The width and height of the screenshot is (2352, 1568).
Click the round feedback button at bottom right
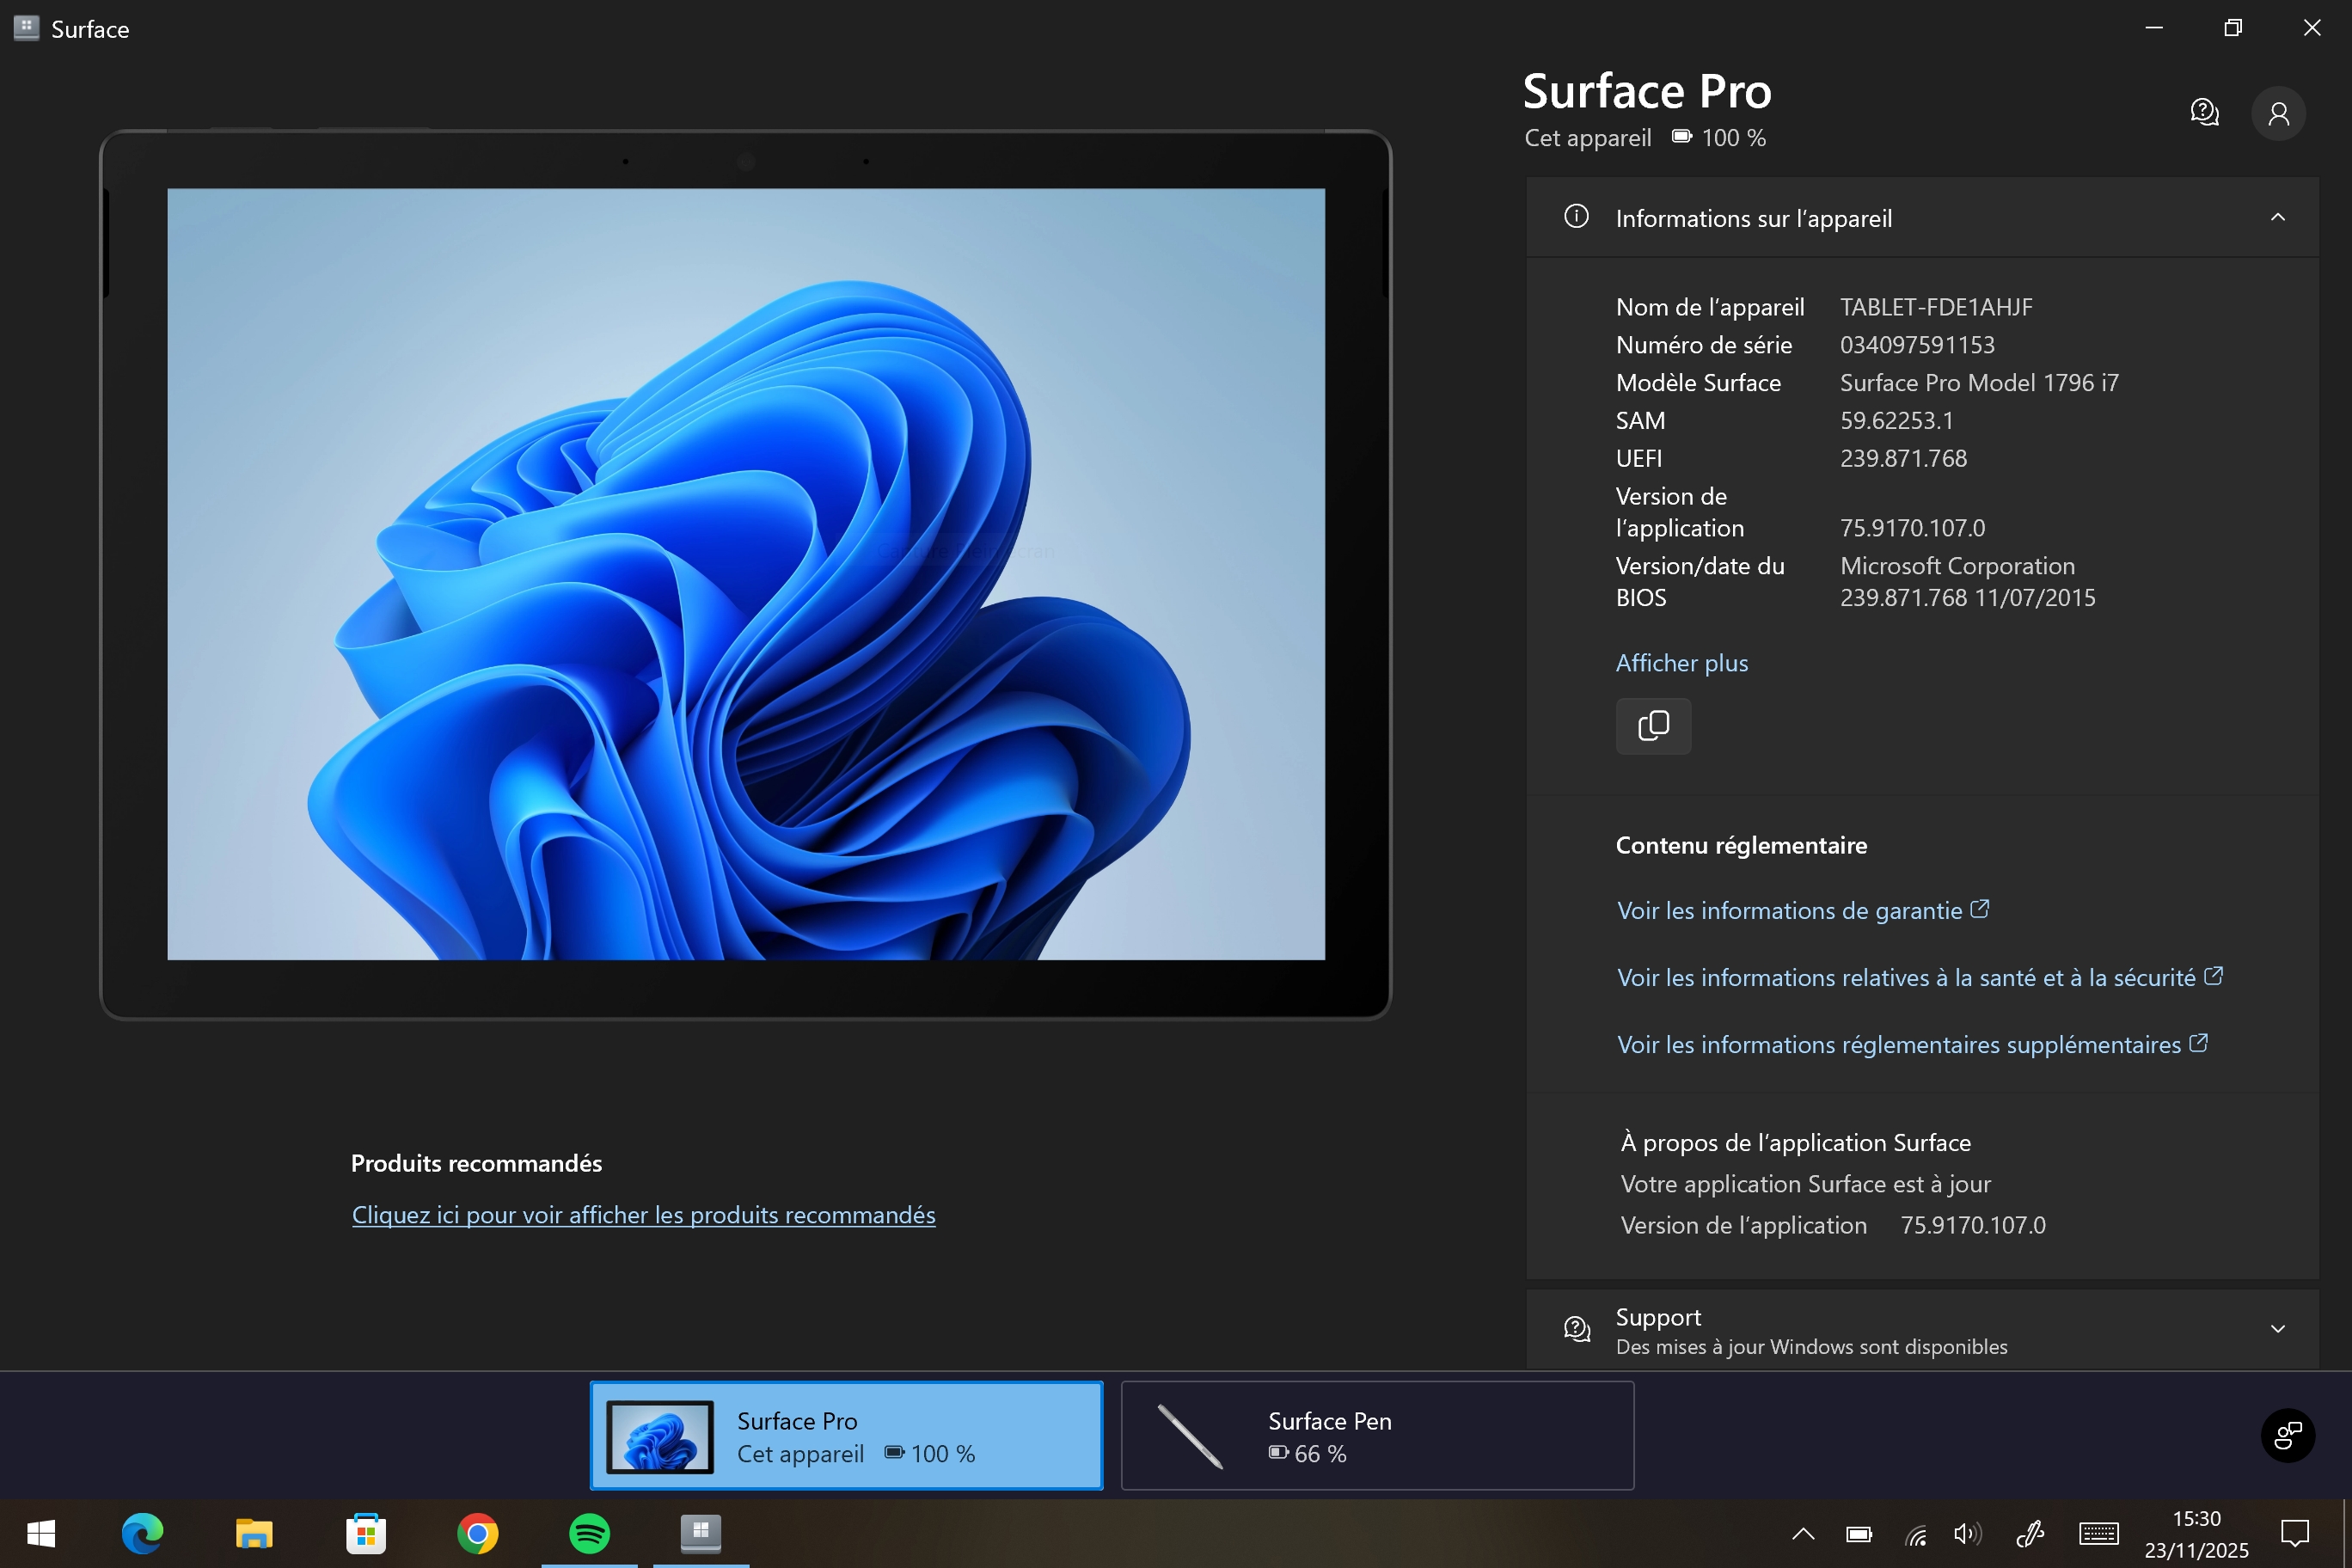point(2288,1435)
